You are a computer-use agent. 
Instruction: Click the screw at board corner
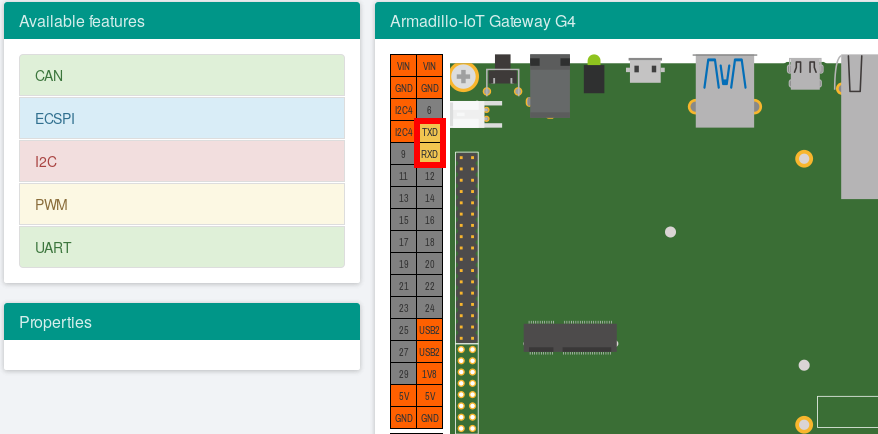(463, 76)
